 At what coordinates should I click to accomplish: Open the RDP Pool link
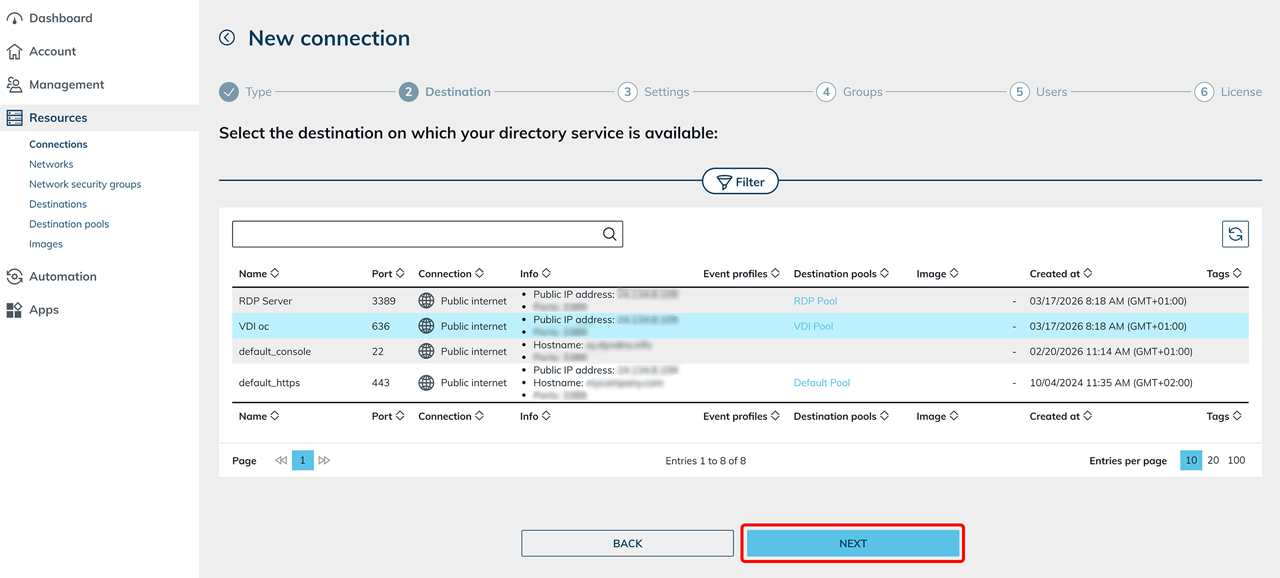click(815, 301)
